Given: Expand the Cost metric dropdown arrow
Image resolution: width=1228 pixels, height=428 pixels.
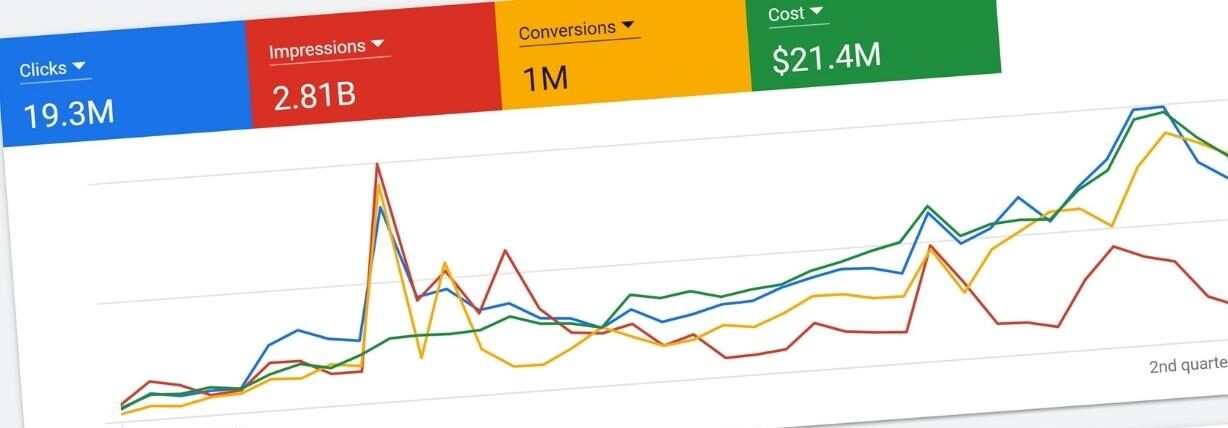Looking at the screenshot, I should [817, 12].
